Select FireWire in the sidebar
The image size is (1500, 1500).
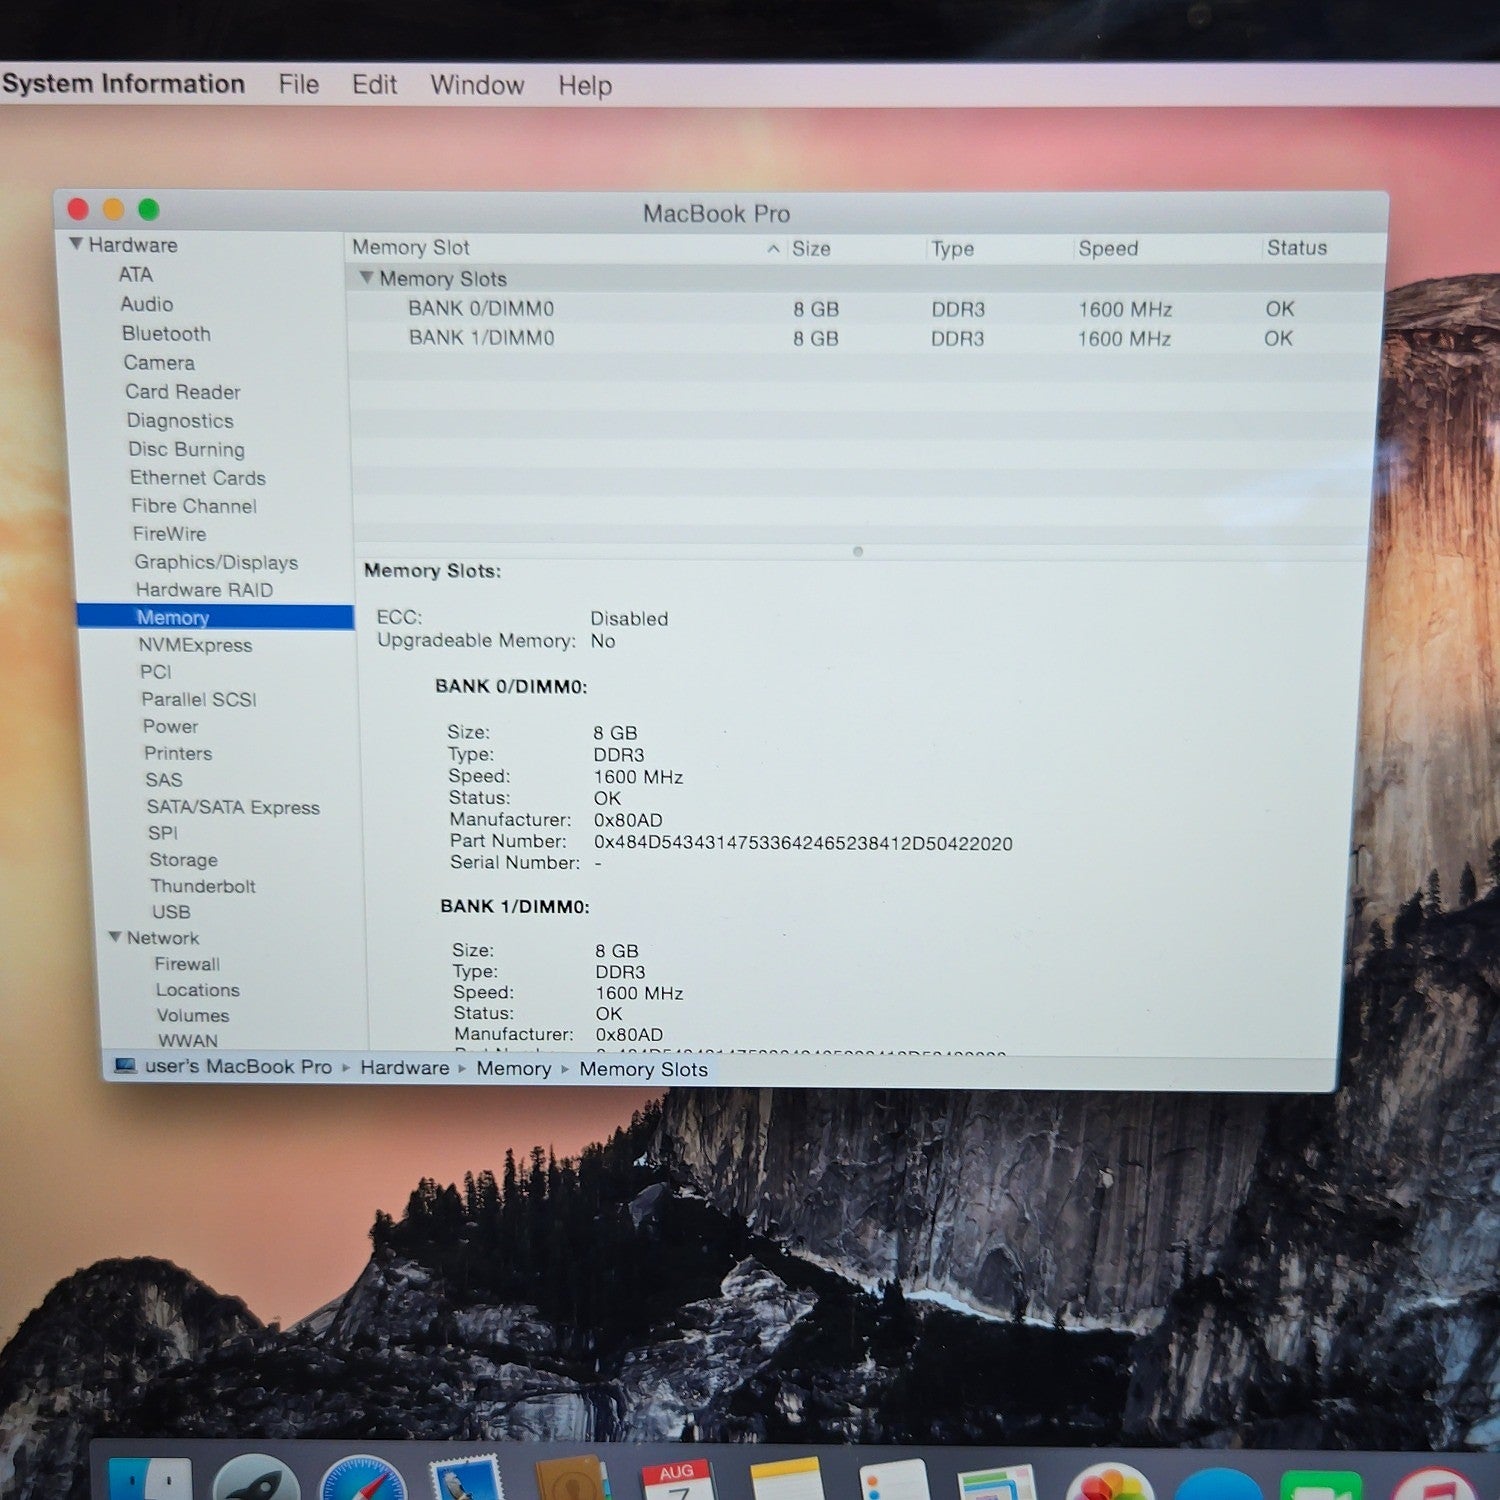coord(170,534)
